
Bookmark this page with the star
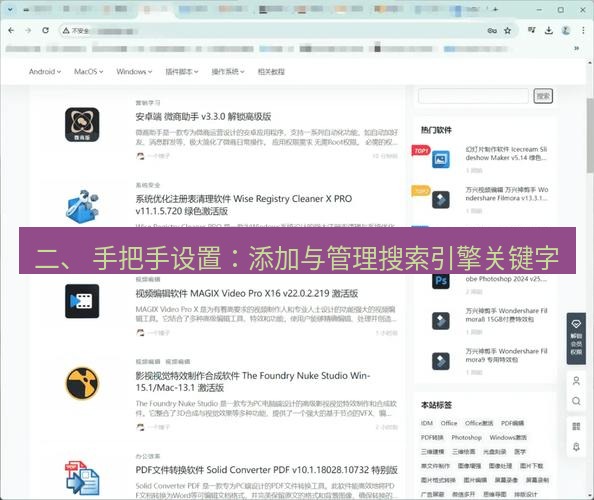coord(508,31)
